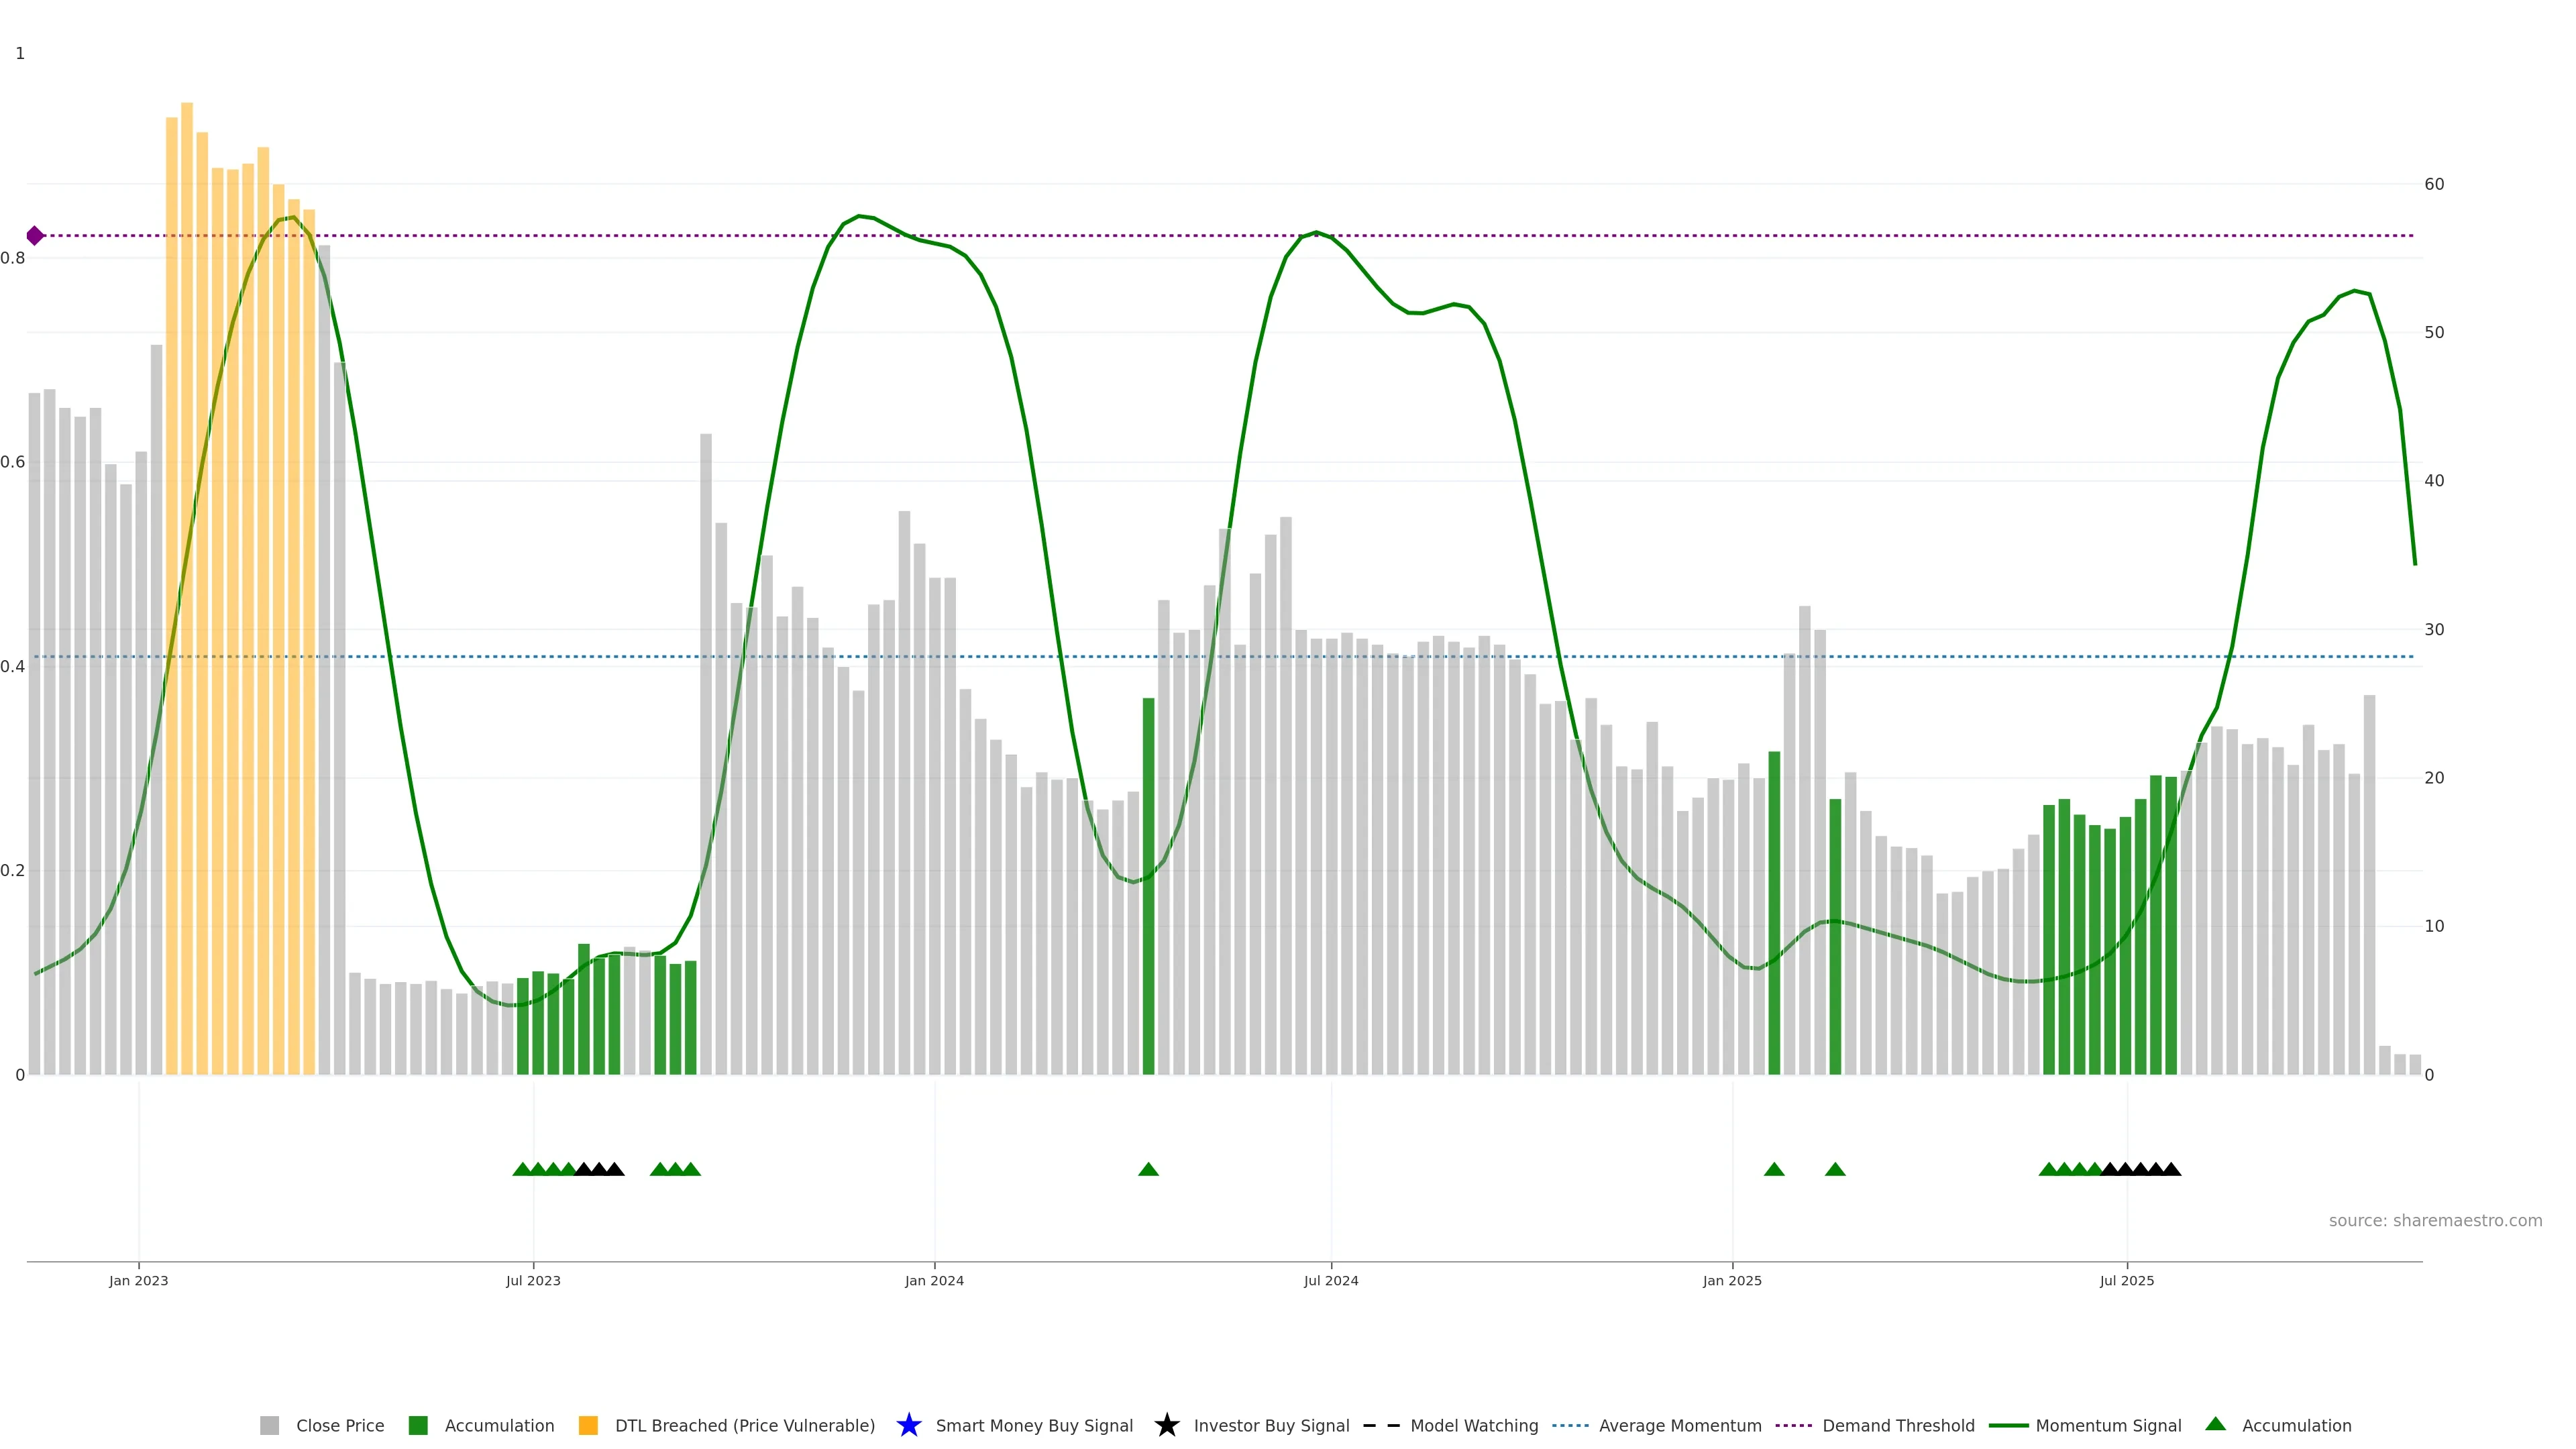Screen dimensions: 2576x1449
Task: Click the orange DTL Breached legend swatch
Action: 588,1425
